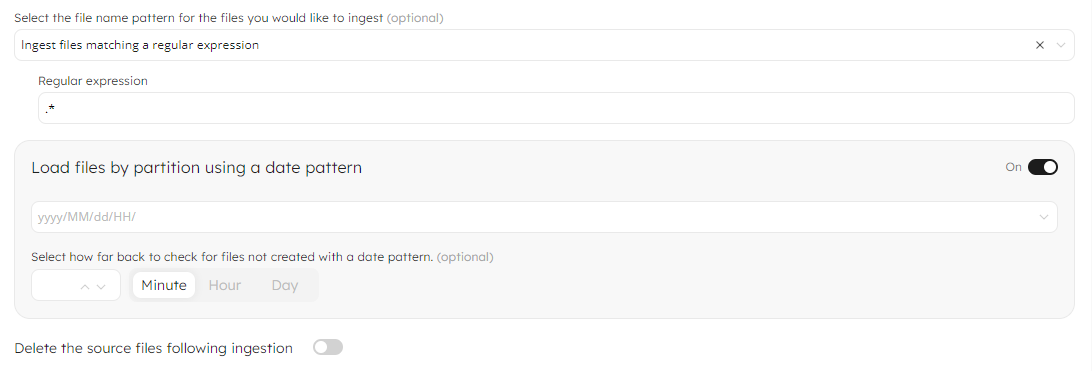Image resolution: width=1092 pixels, height=371 pixels.
Task: Select the Minute time unit
Action: (164, 285)
